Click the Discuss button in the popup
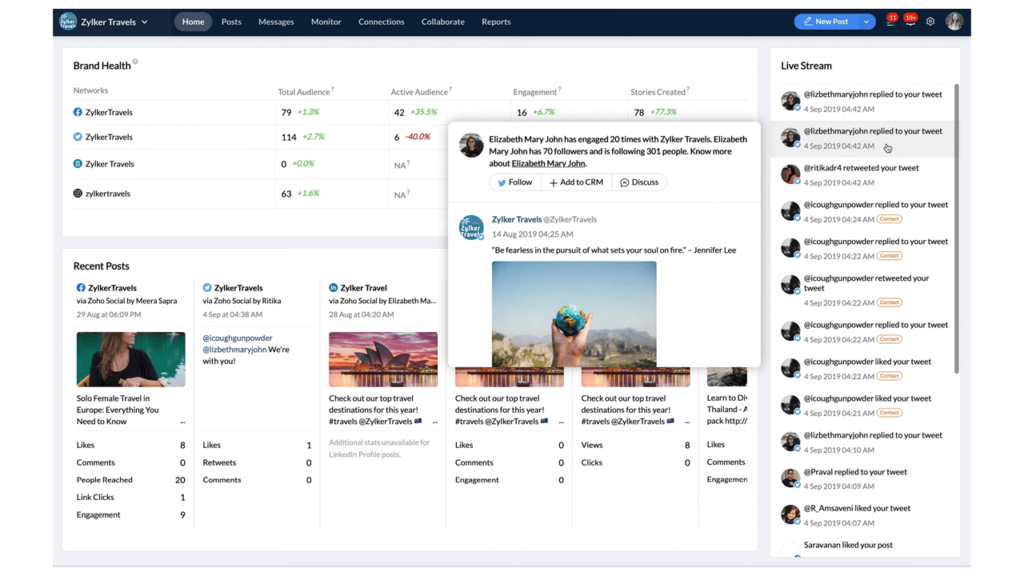Viewport: 1024px width, 576px height. click(x=639, y=182)
